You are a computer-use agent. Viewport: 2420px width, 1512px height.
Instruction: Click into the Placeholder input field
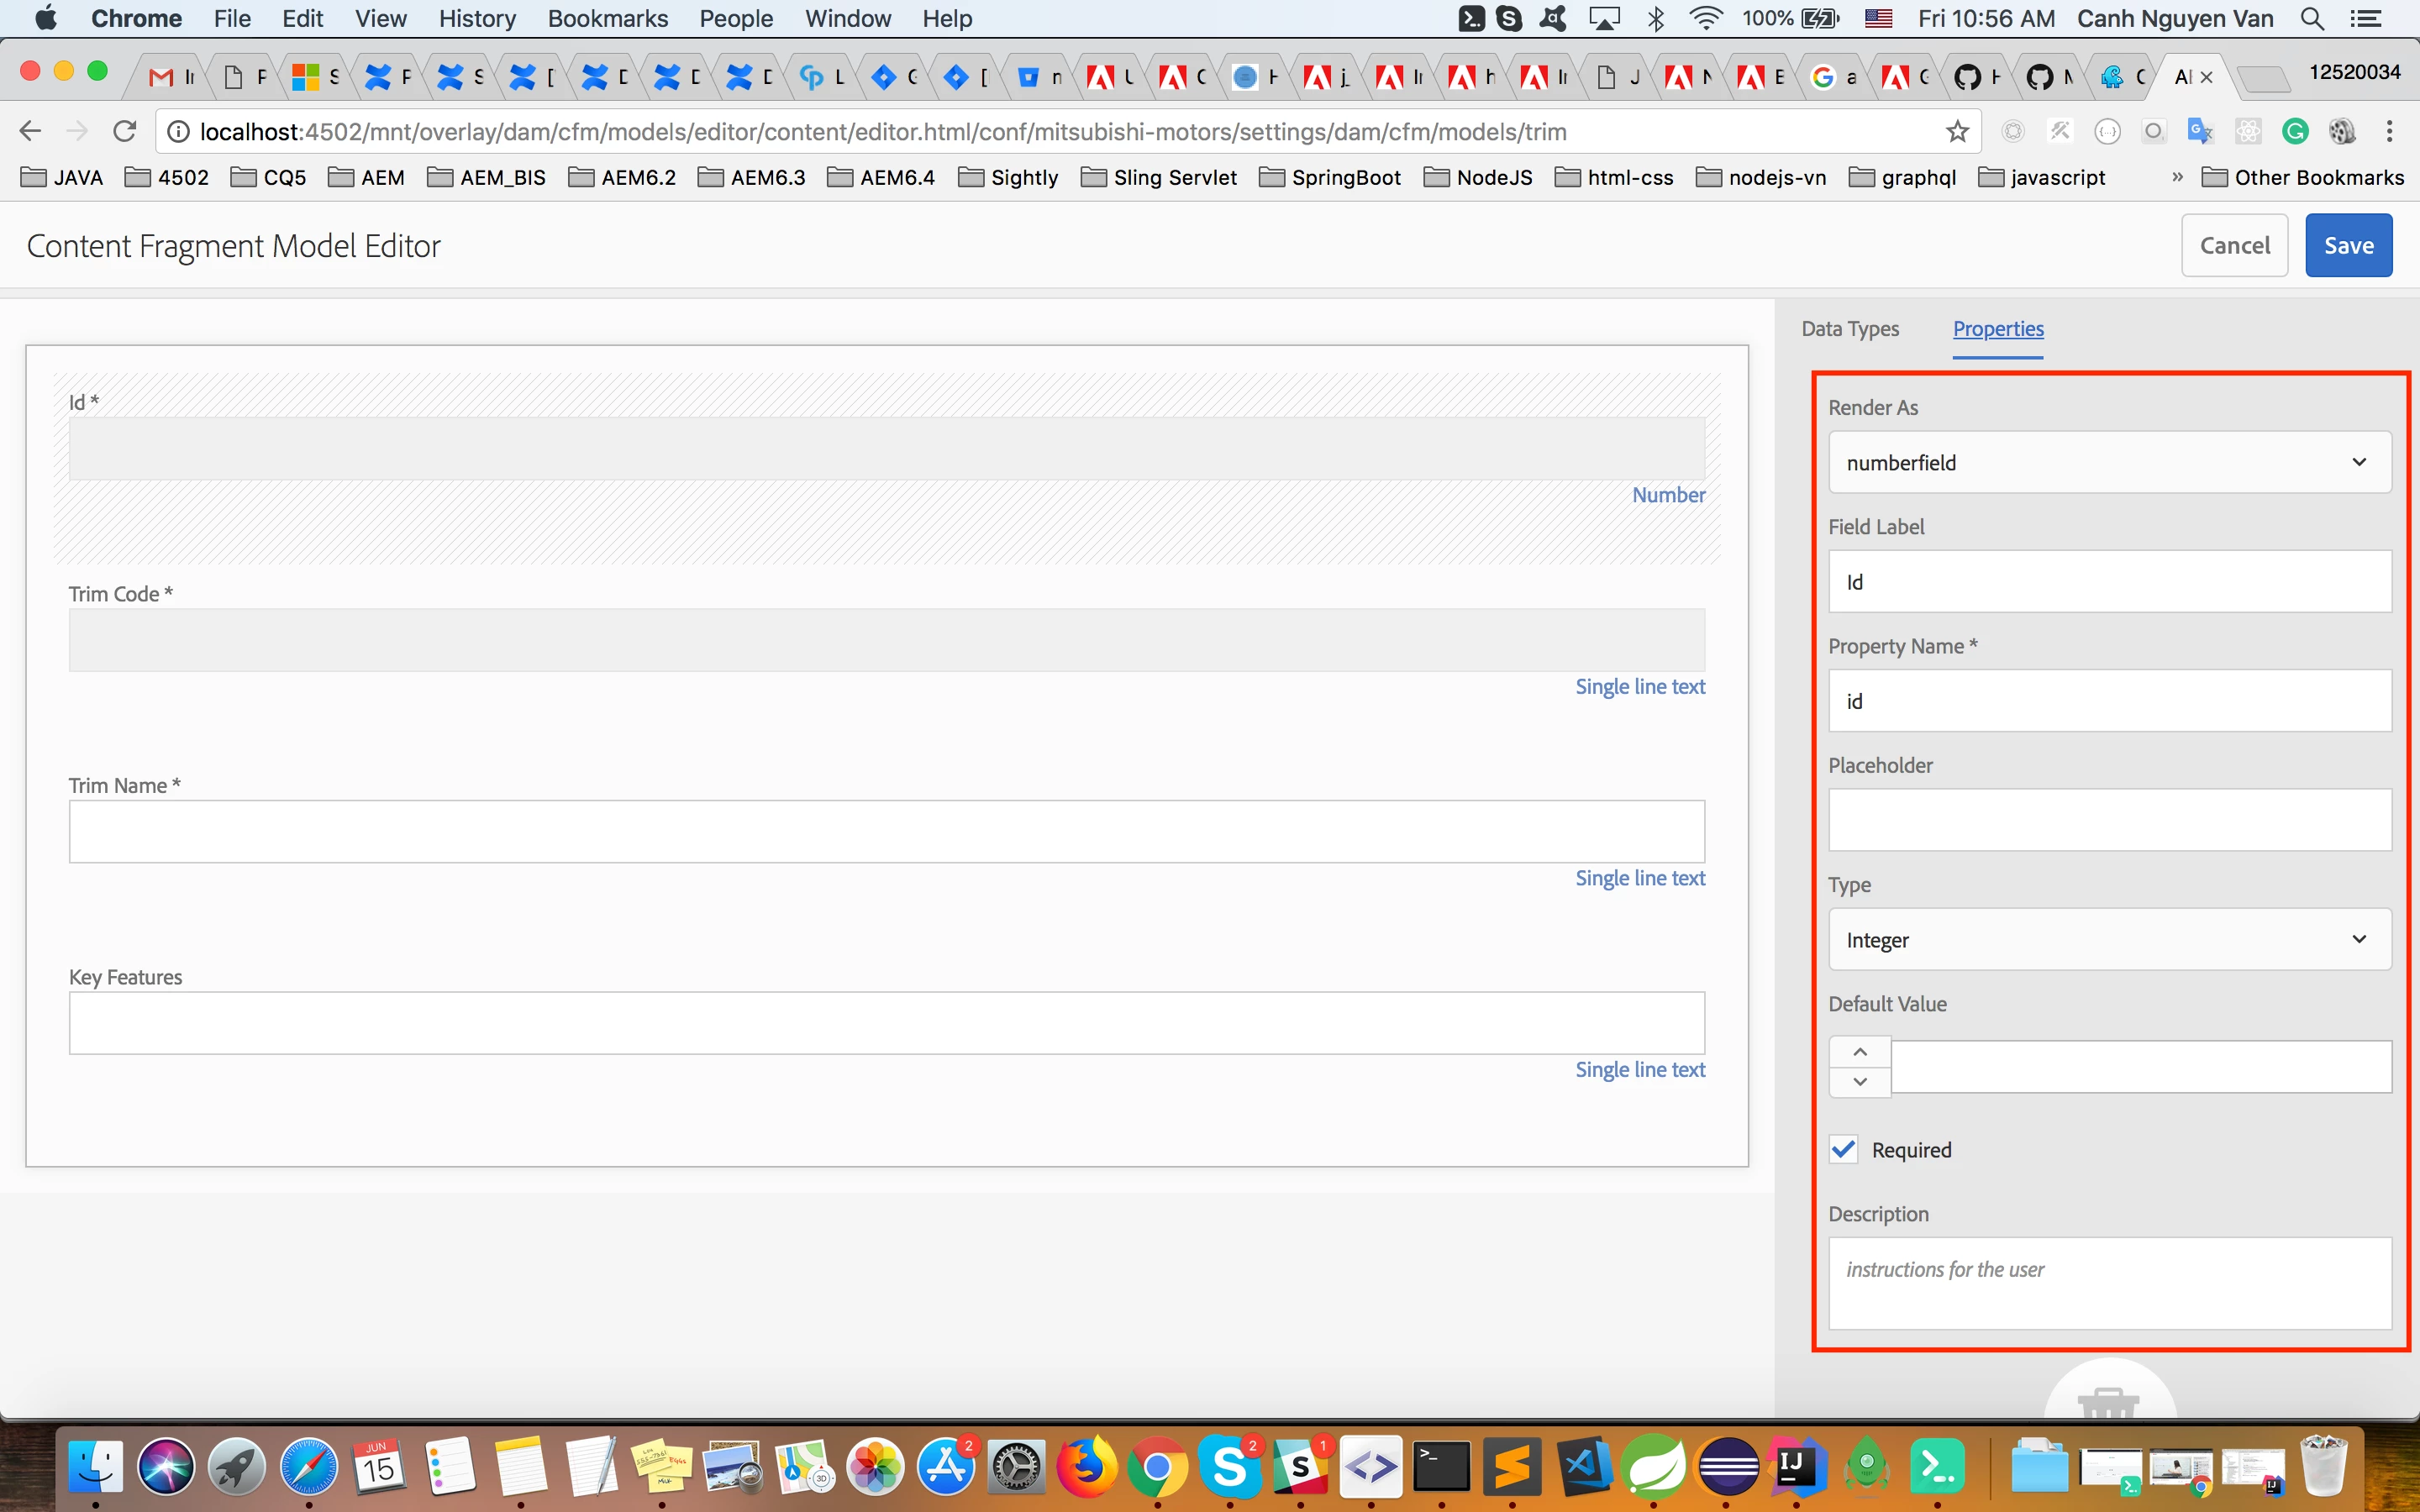click(2109, 821)
